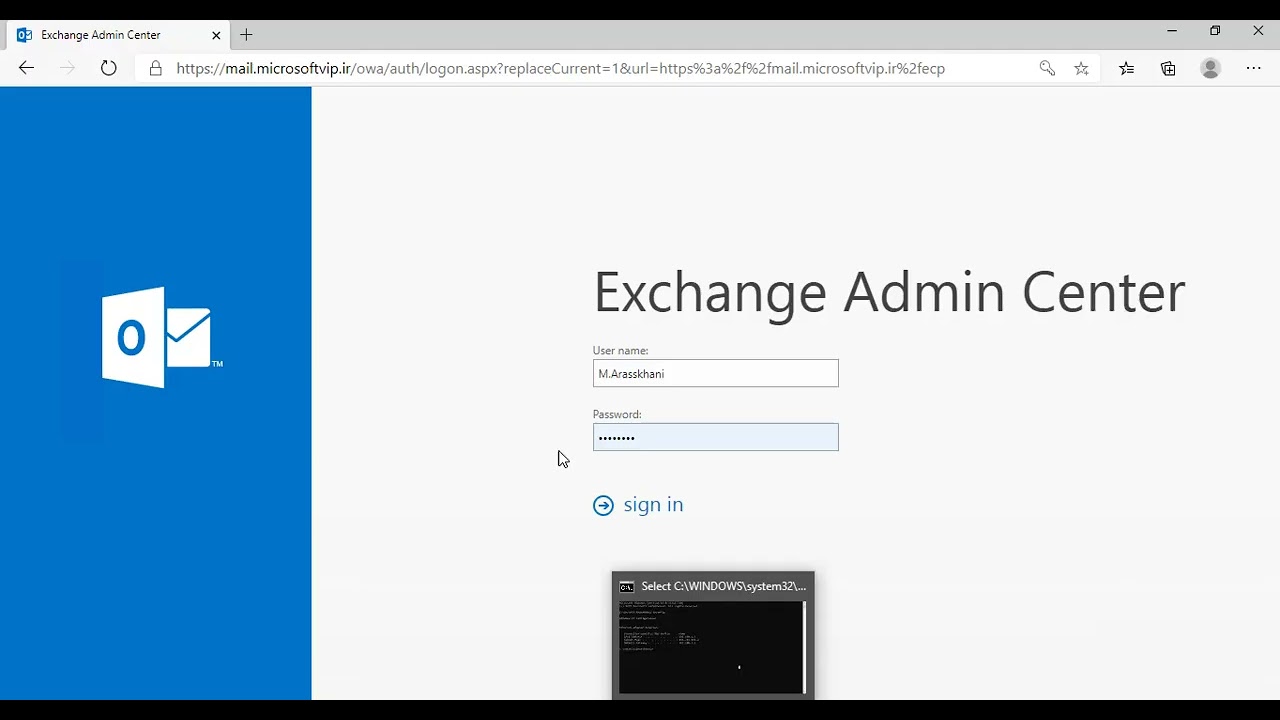Open the Collections icon
This screenshot has width=1280, height=720.
pyautogui.click(x=1168, y=68)
